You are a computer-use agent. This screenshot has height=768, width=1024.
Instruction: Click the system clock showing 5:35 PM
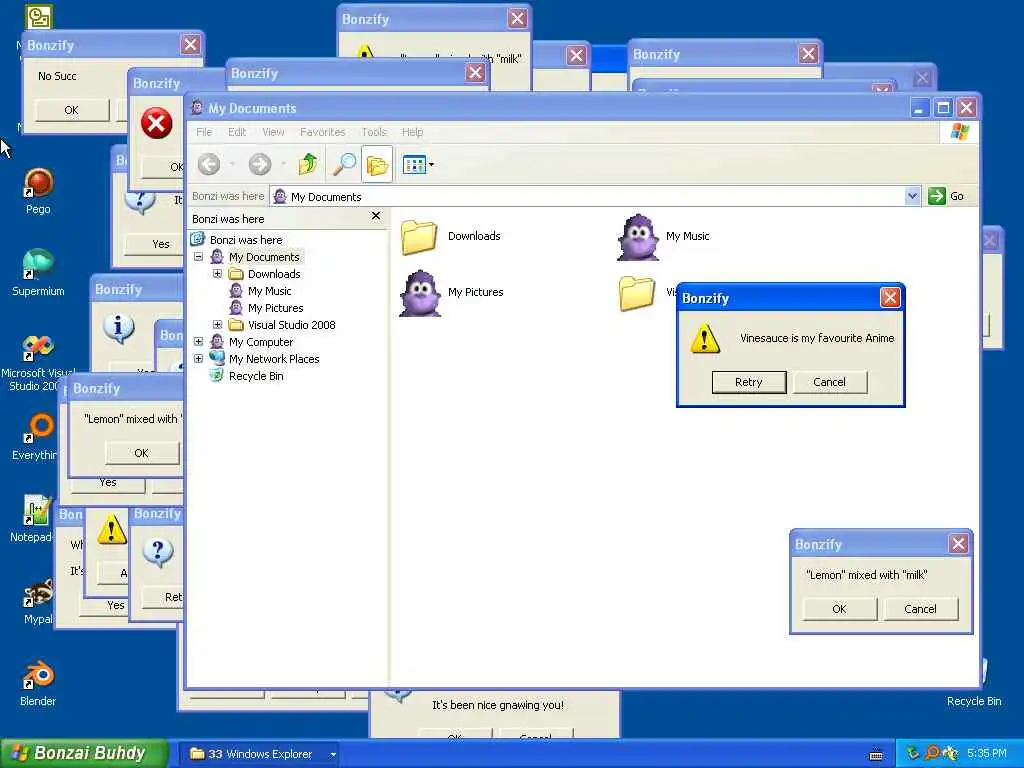(x=987, y=753)
